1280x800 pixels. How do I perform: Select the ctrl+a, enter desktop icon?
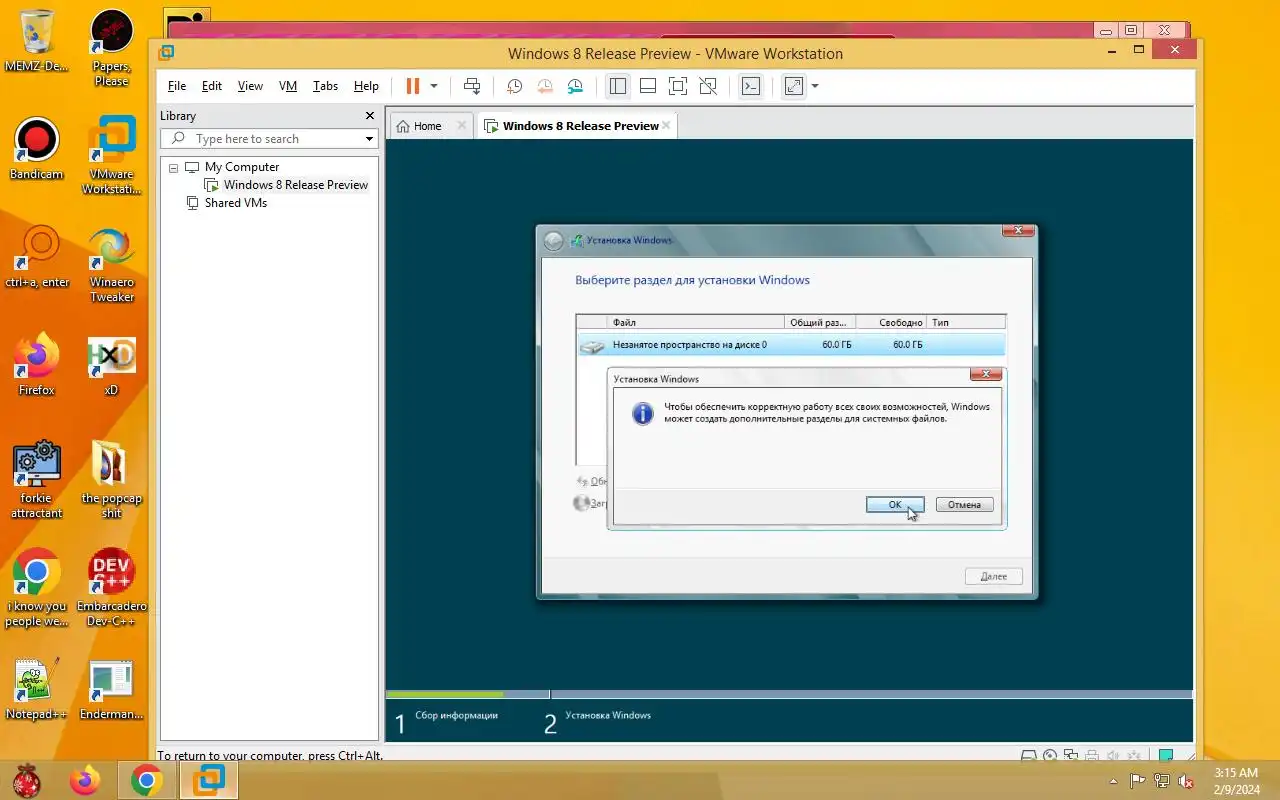click(37, 258)
